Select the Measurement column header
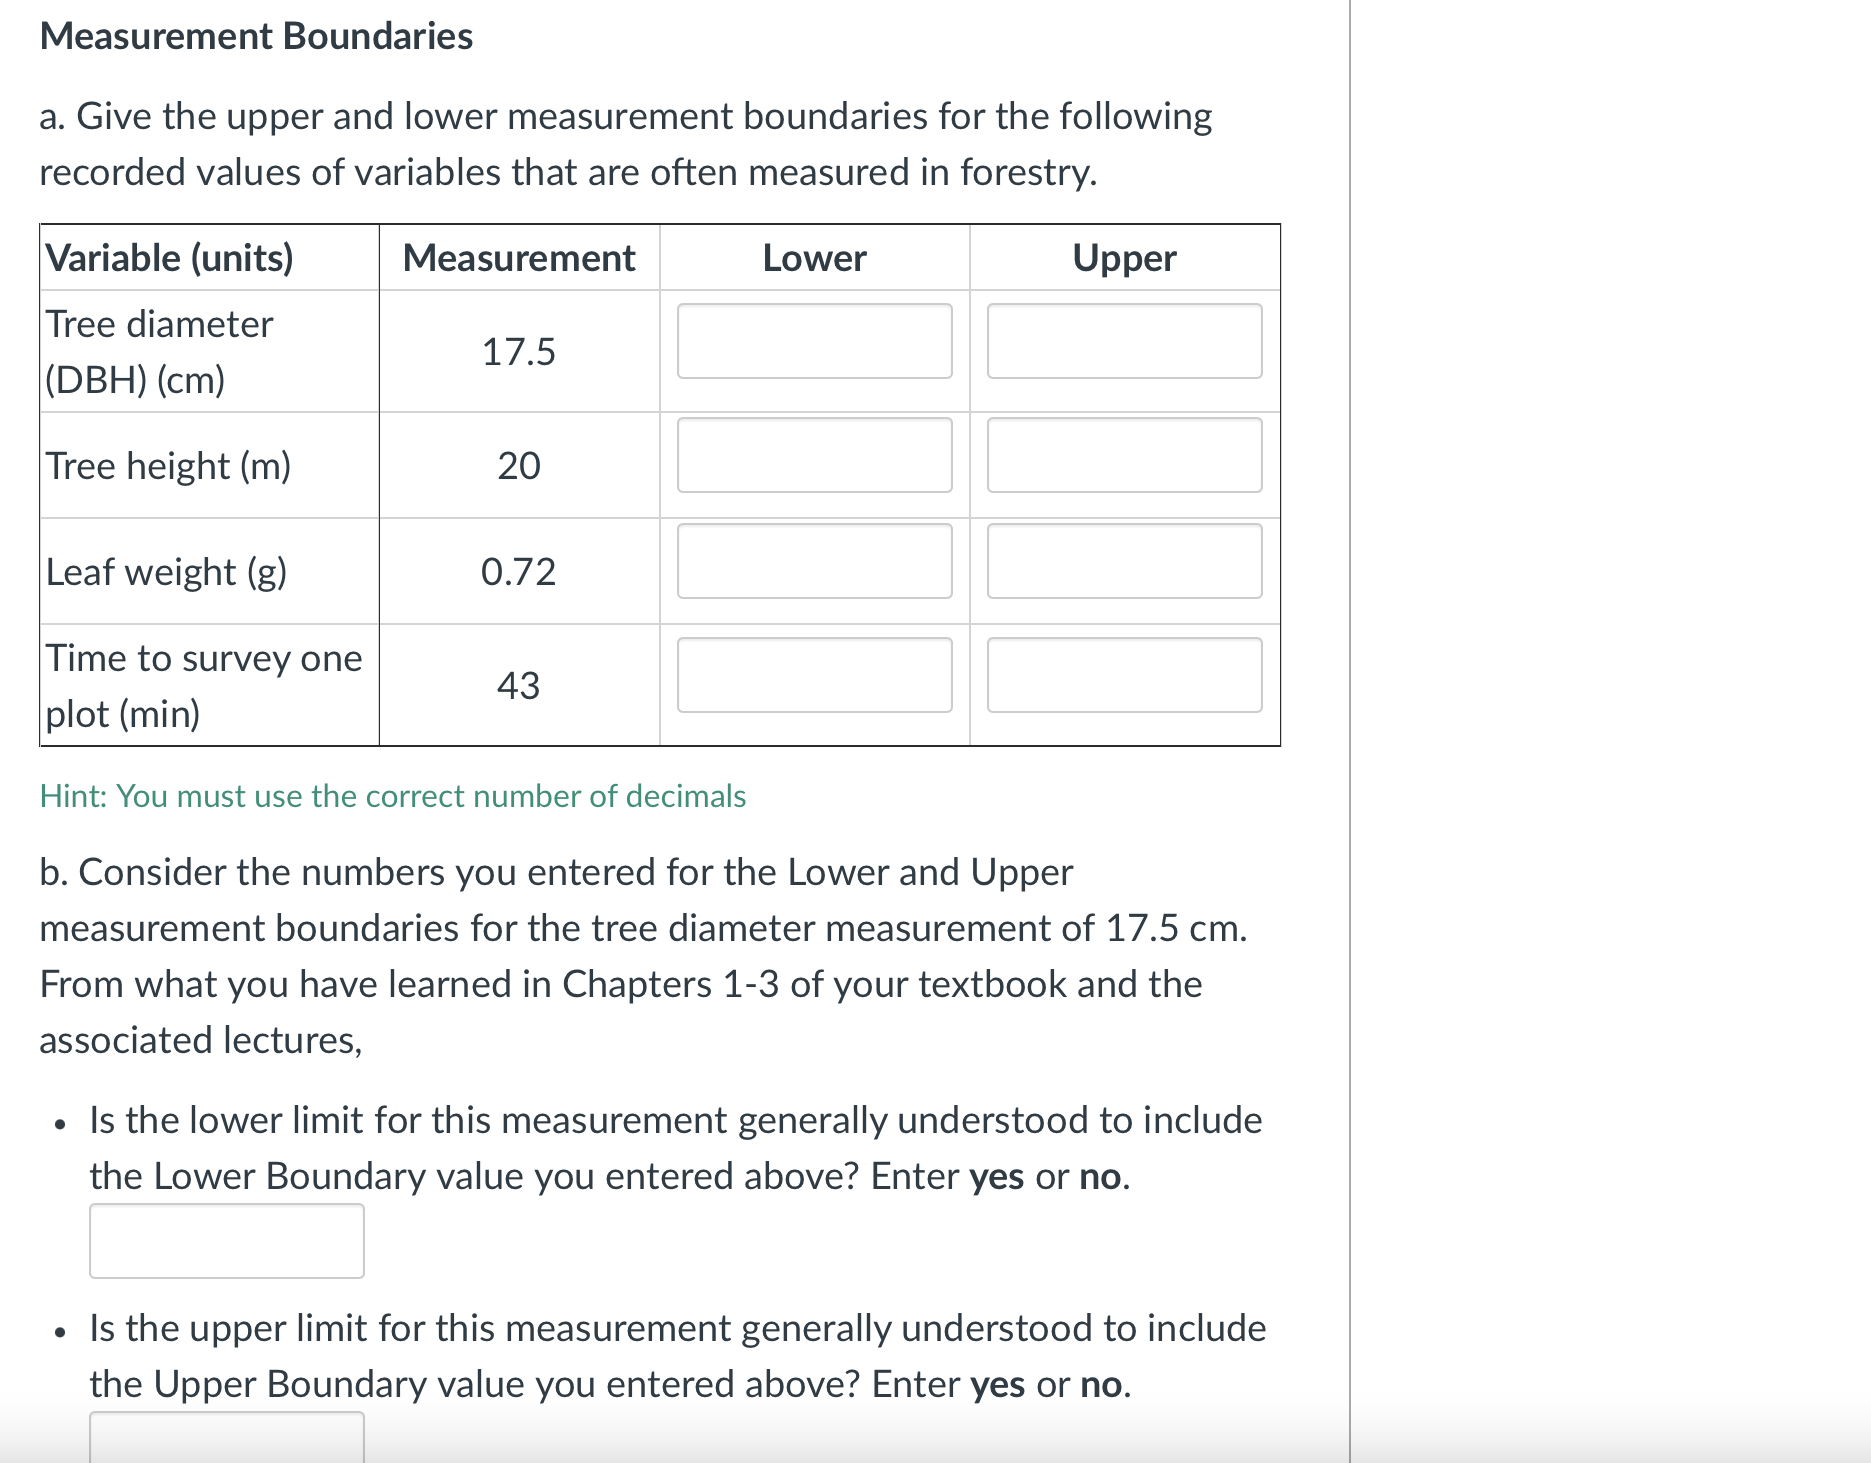 (x=518, y=257)
